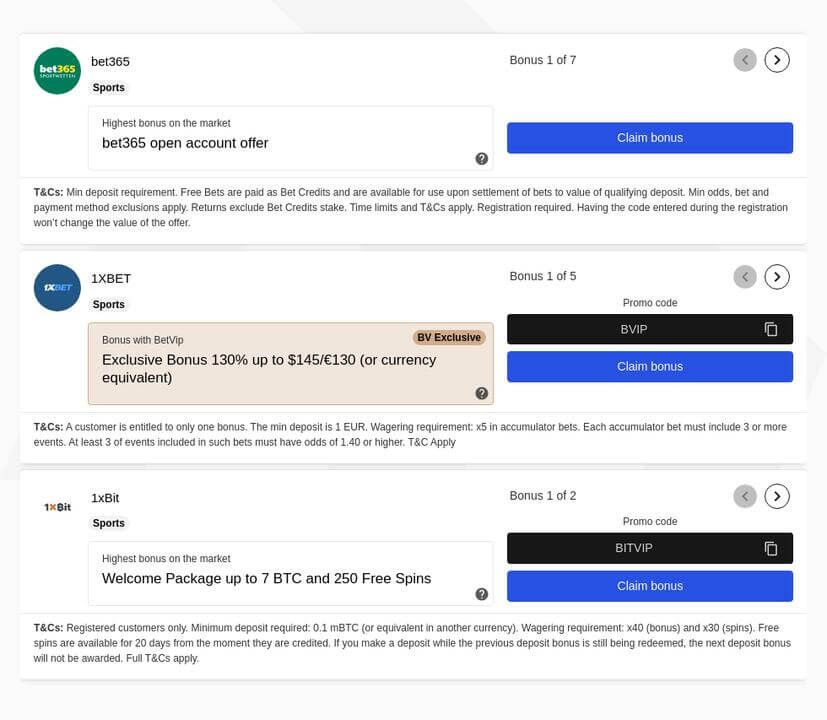Show next bet365 bonus
This screenshot has width=827, height=720.
click(777, 60)
